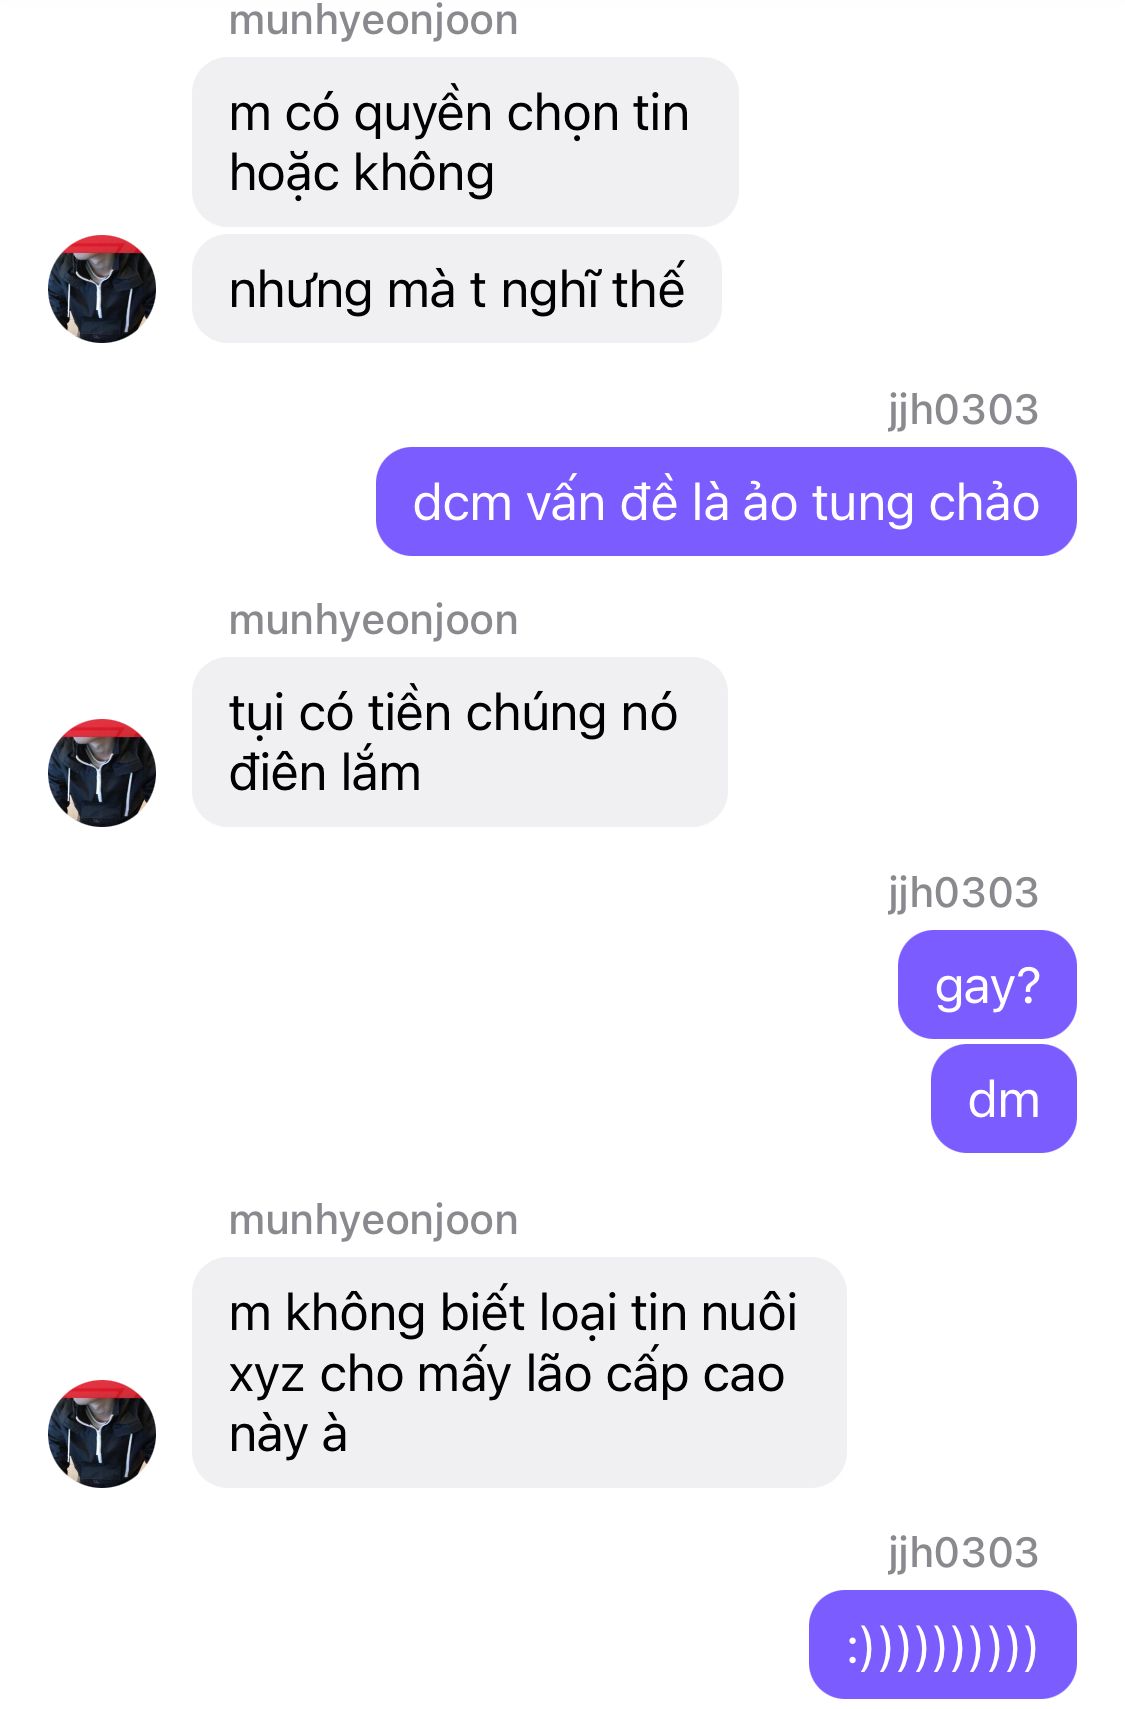Click purple "dcm vấn đề là ảo tung chảo" bubble
Viewport: 1125px width, 1709px height.
click(x=726, y=502)
